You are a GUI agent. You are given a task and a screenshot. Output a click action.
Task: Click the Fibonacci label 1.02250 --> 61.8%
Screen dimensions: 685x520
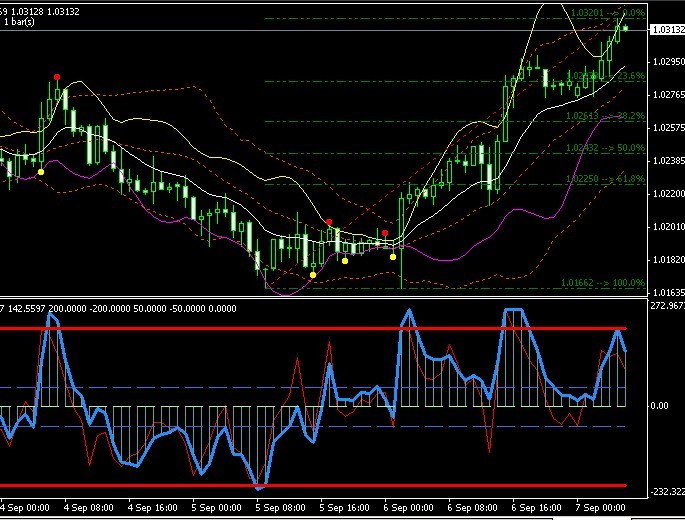coord(605,179)
